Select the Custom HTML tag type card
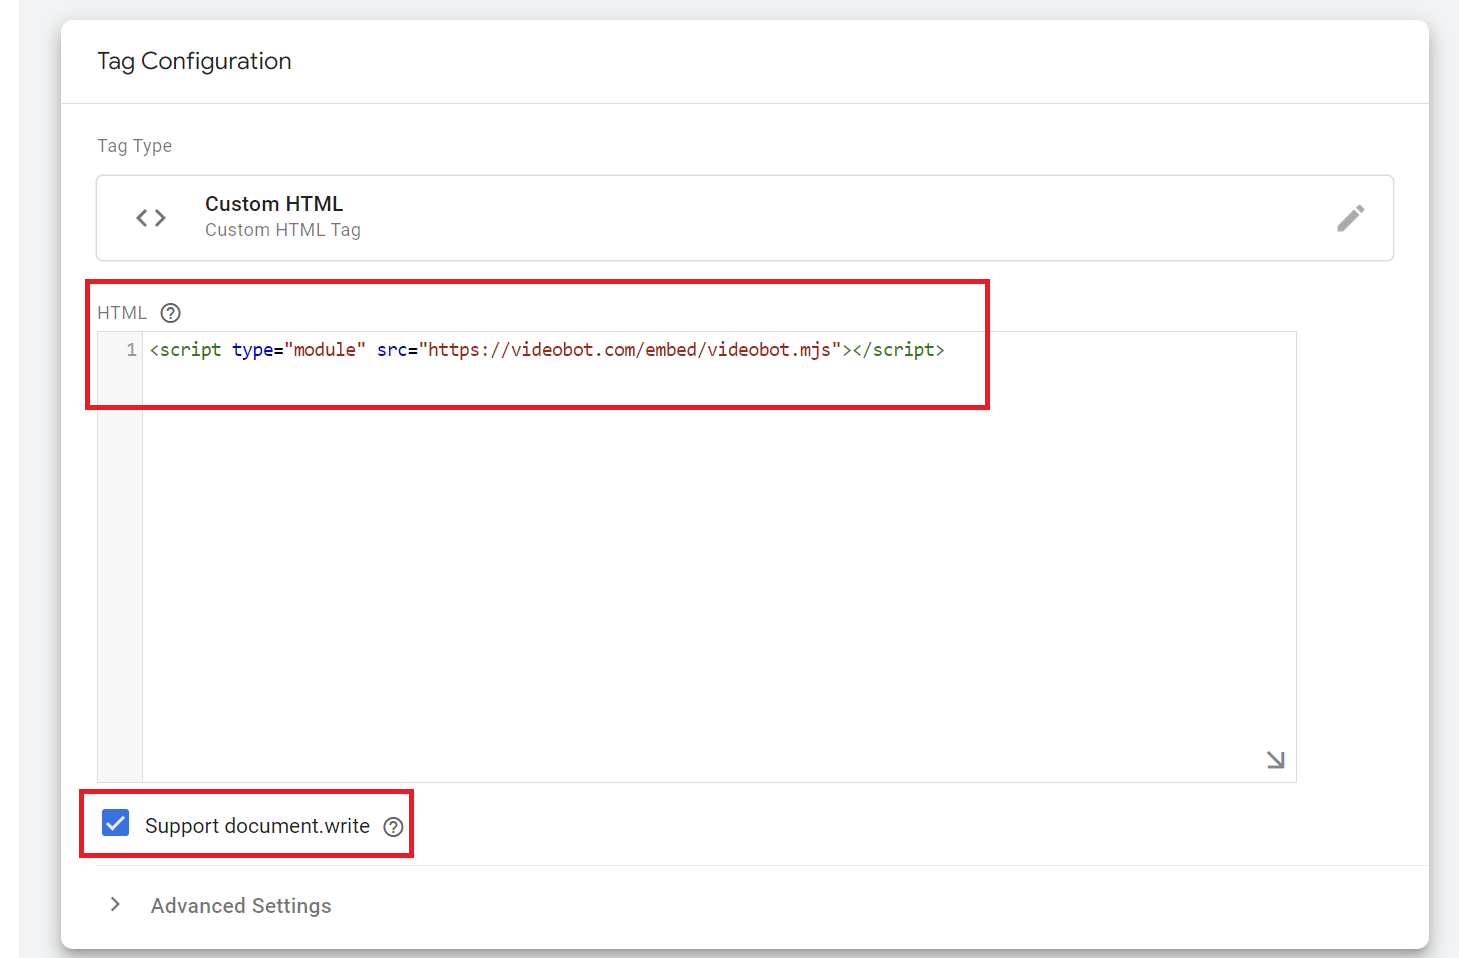Viewport: 1459px width, 958px height. pyautogui.click(x=744, y=218)
